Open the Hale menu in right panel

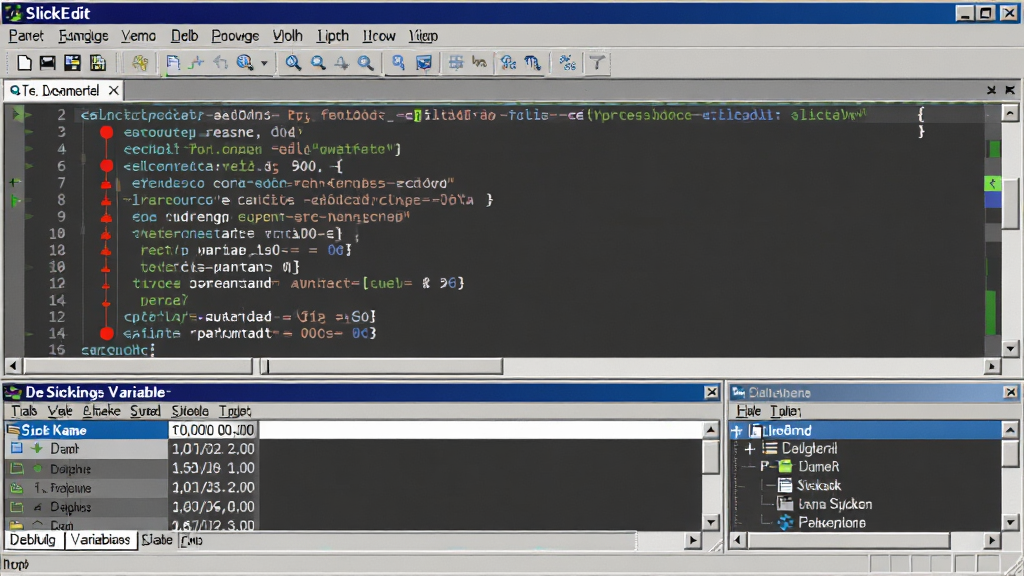pyautogui.click(x=748, y=411)
